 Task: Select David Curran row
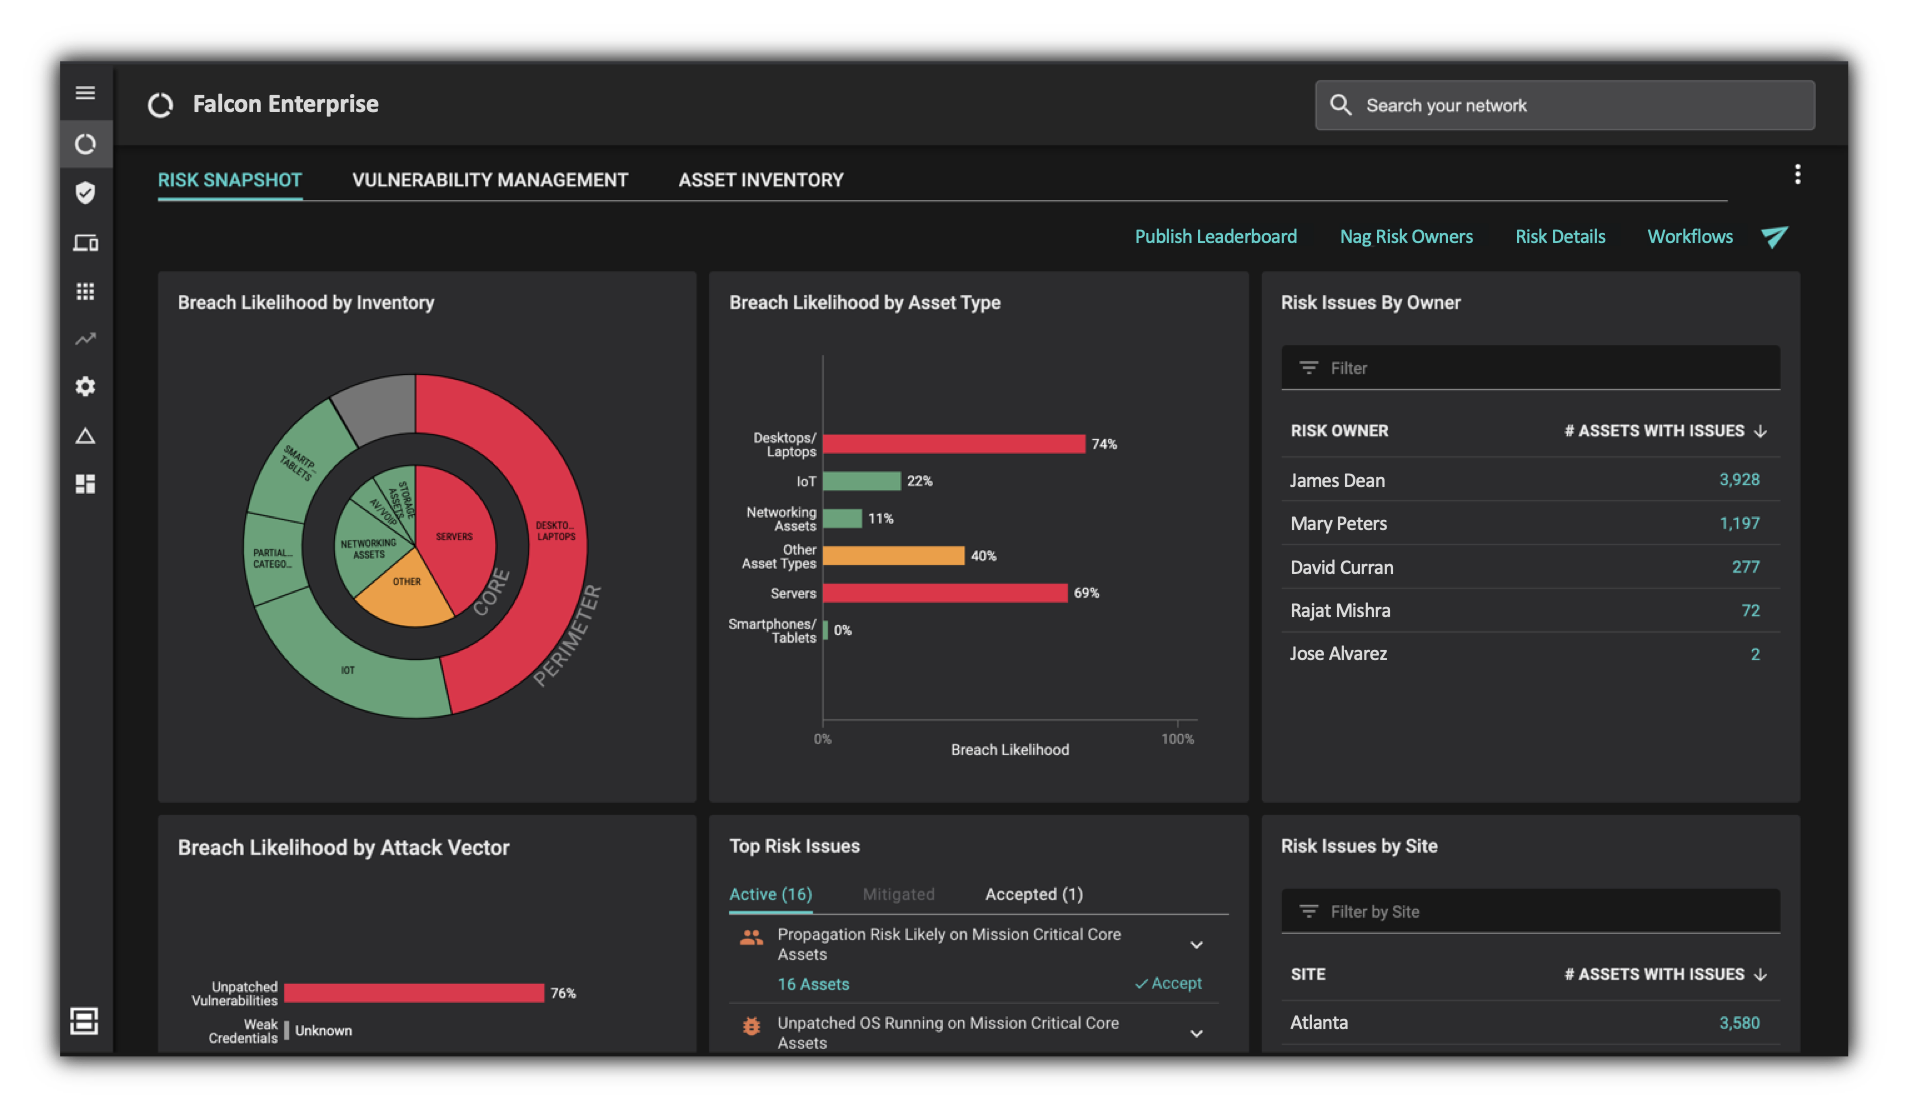(x=1530, y=567)
